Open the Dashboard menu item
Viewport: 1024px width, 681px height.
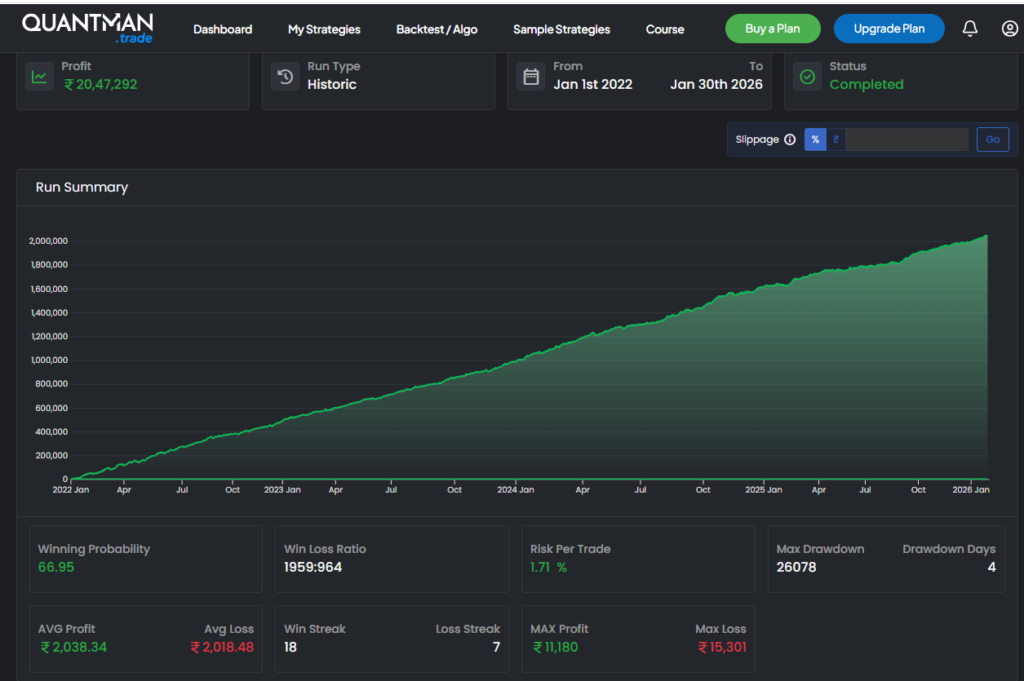pos(222,29)
